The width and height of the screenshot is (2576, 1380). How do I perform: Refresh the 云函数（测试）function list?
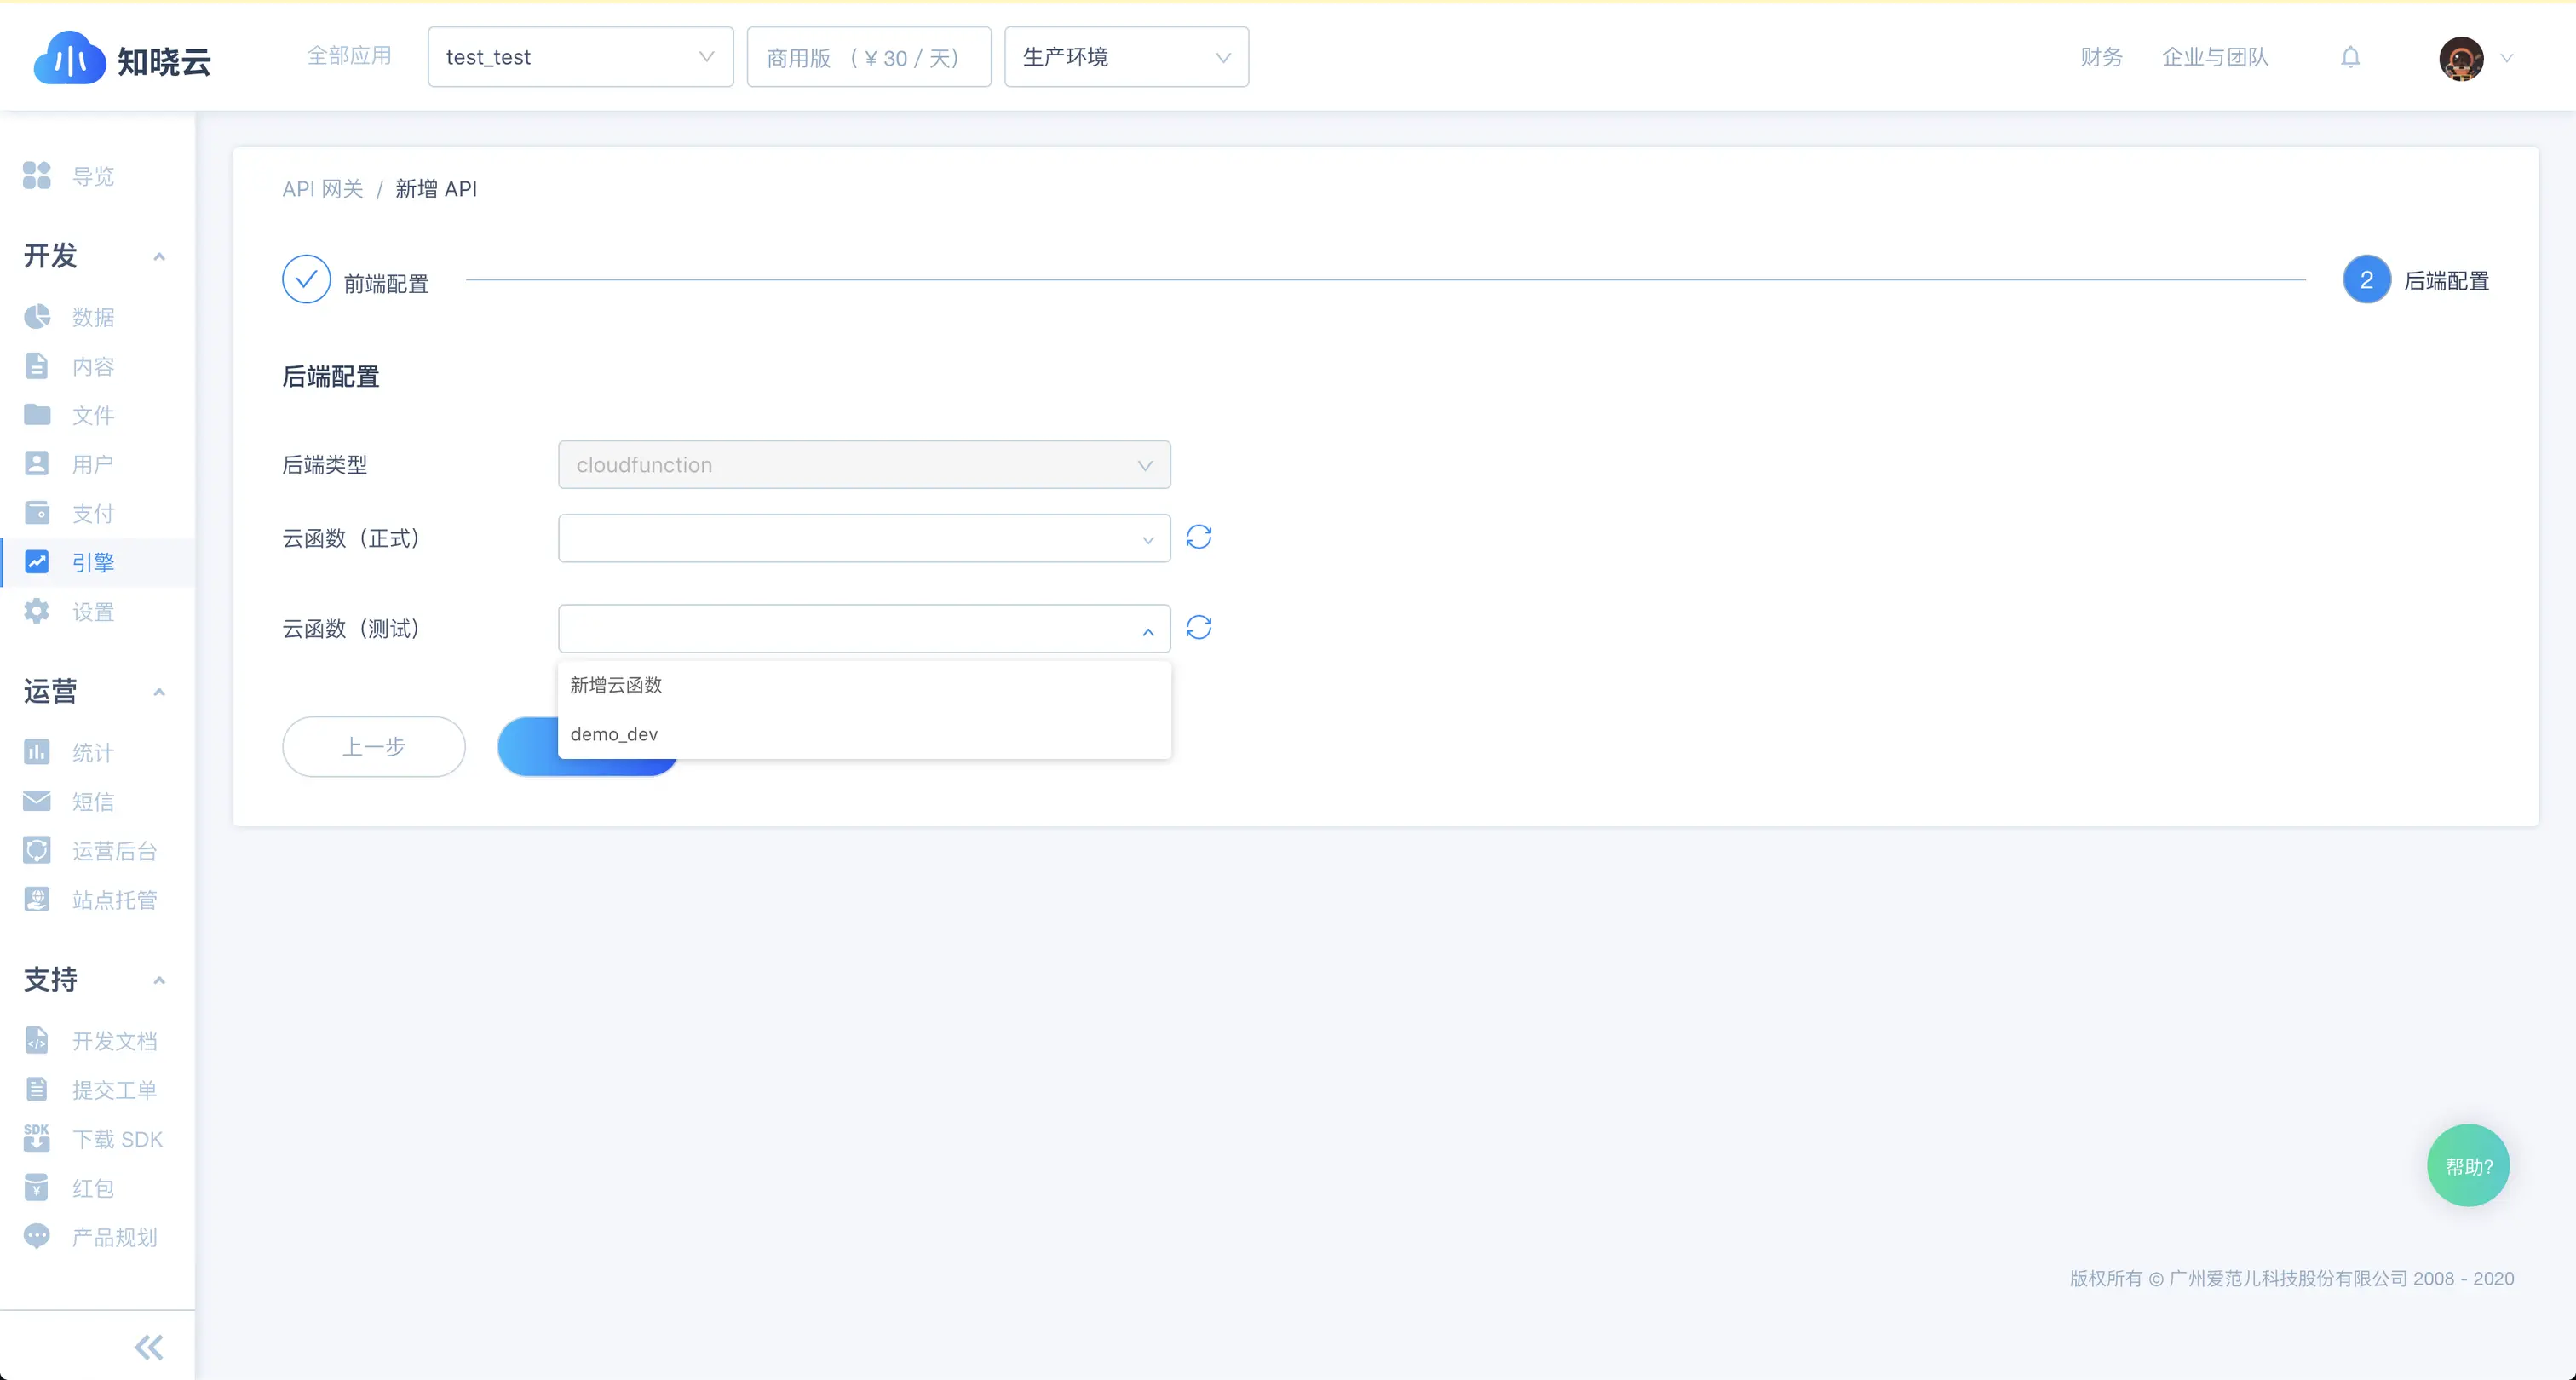(1198, 628)
